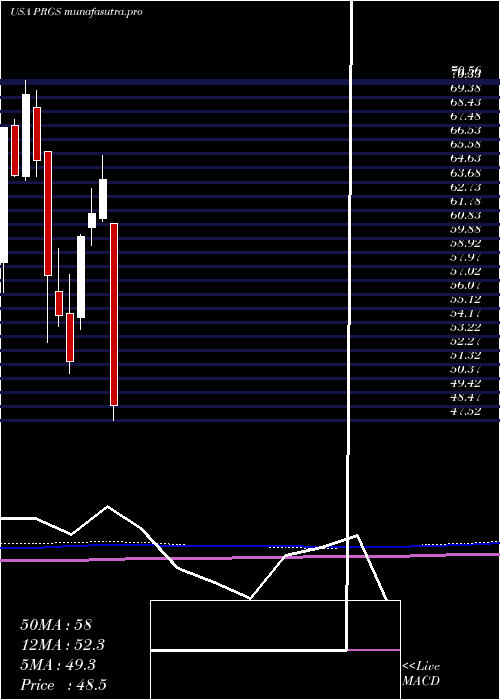500x700 pixels.
Task: Click the 52.27 price axis label
Action: [x=465, y=342]
